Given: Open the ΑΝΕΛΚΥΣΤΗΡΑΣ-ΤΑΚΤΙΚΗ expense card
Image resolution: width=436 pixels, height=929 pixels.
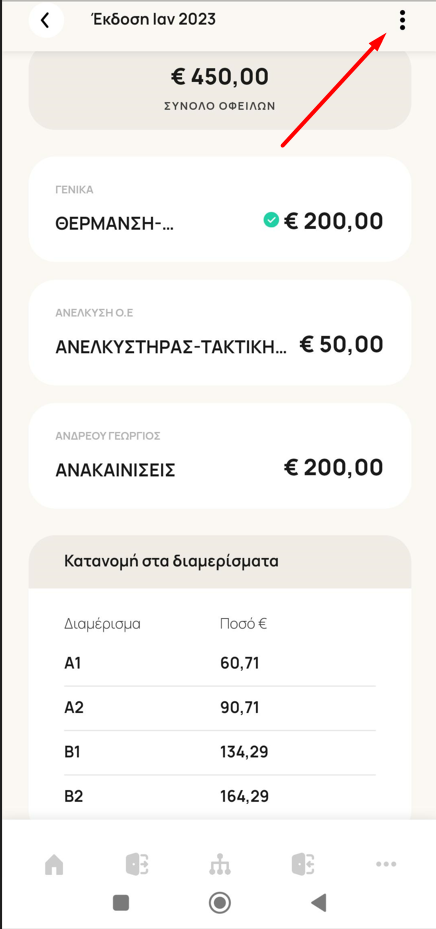Looking at the screenshot, I should coord(220,332).
